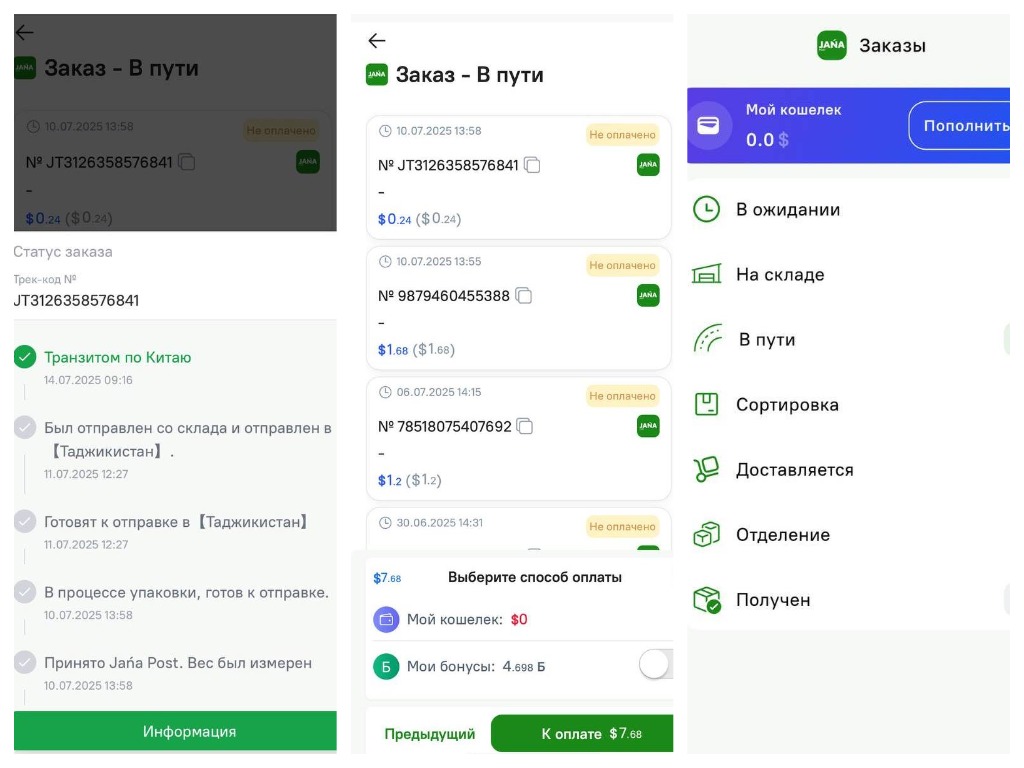This screenshot has height=768, width=1024.
Task: Open the 'В пути' orders section
Action: 766,340
